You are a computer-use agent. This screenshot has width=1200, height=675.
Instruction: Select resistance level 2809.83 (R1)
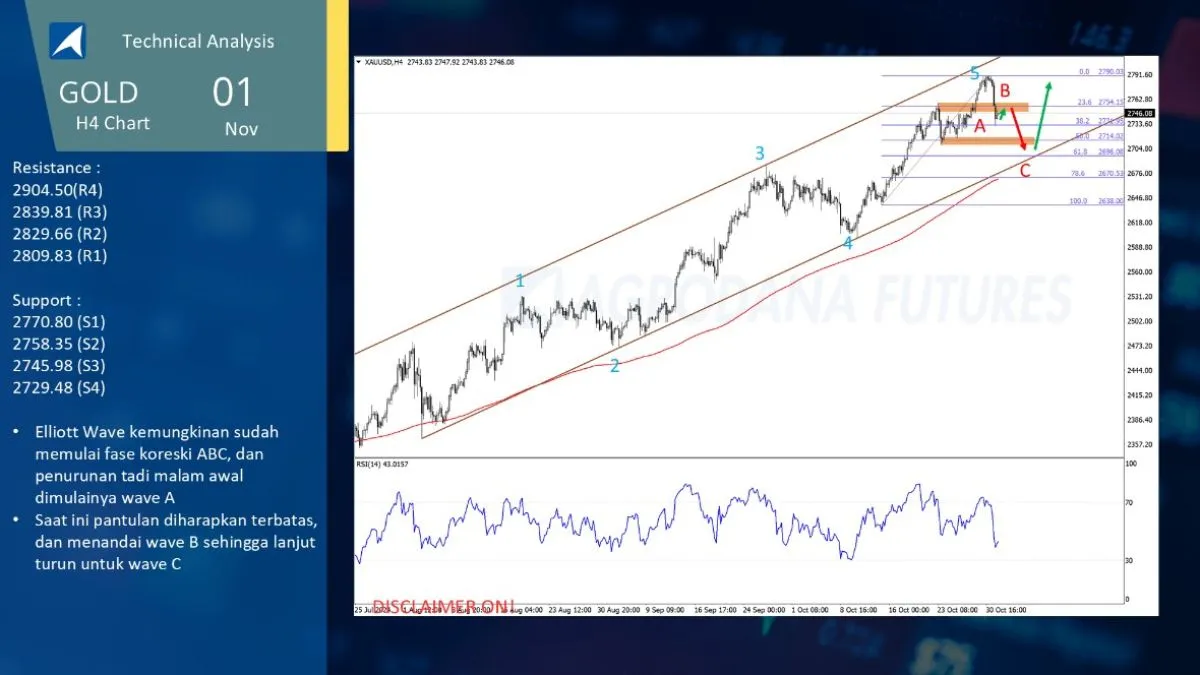[60, 256]
